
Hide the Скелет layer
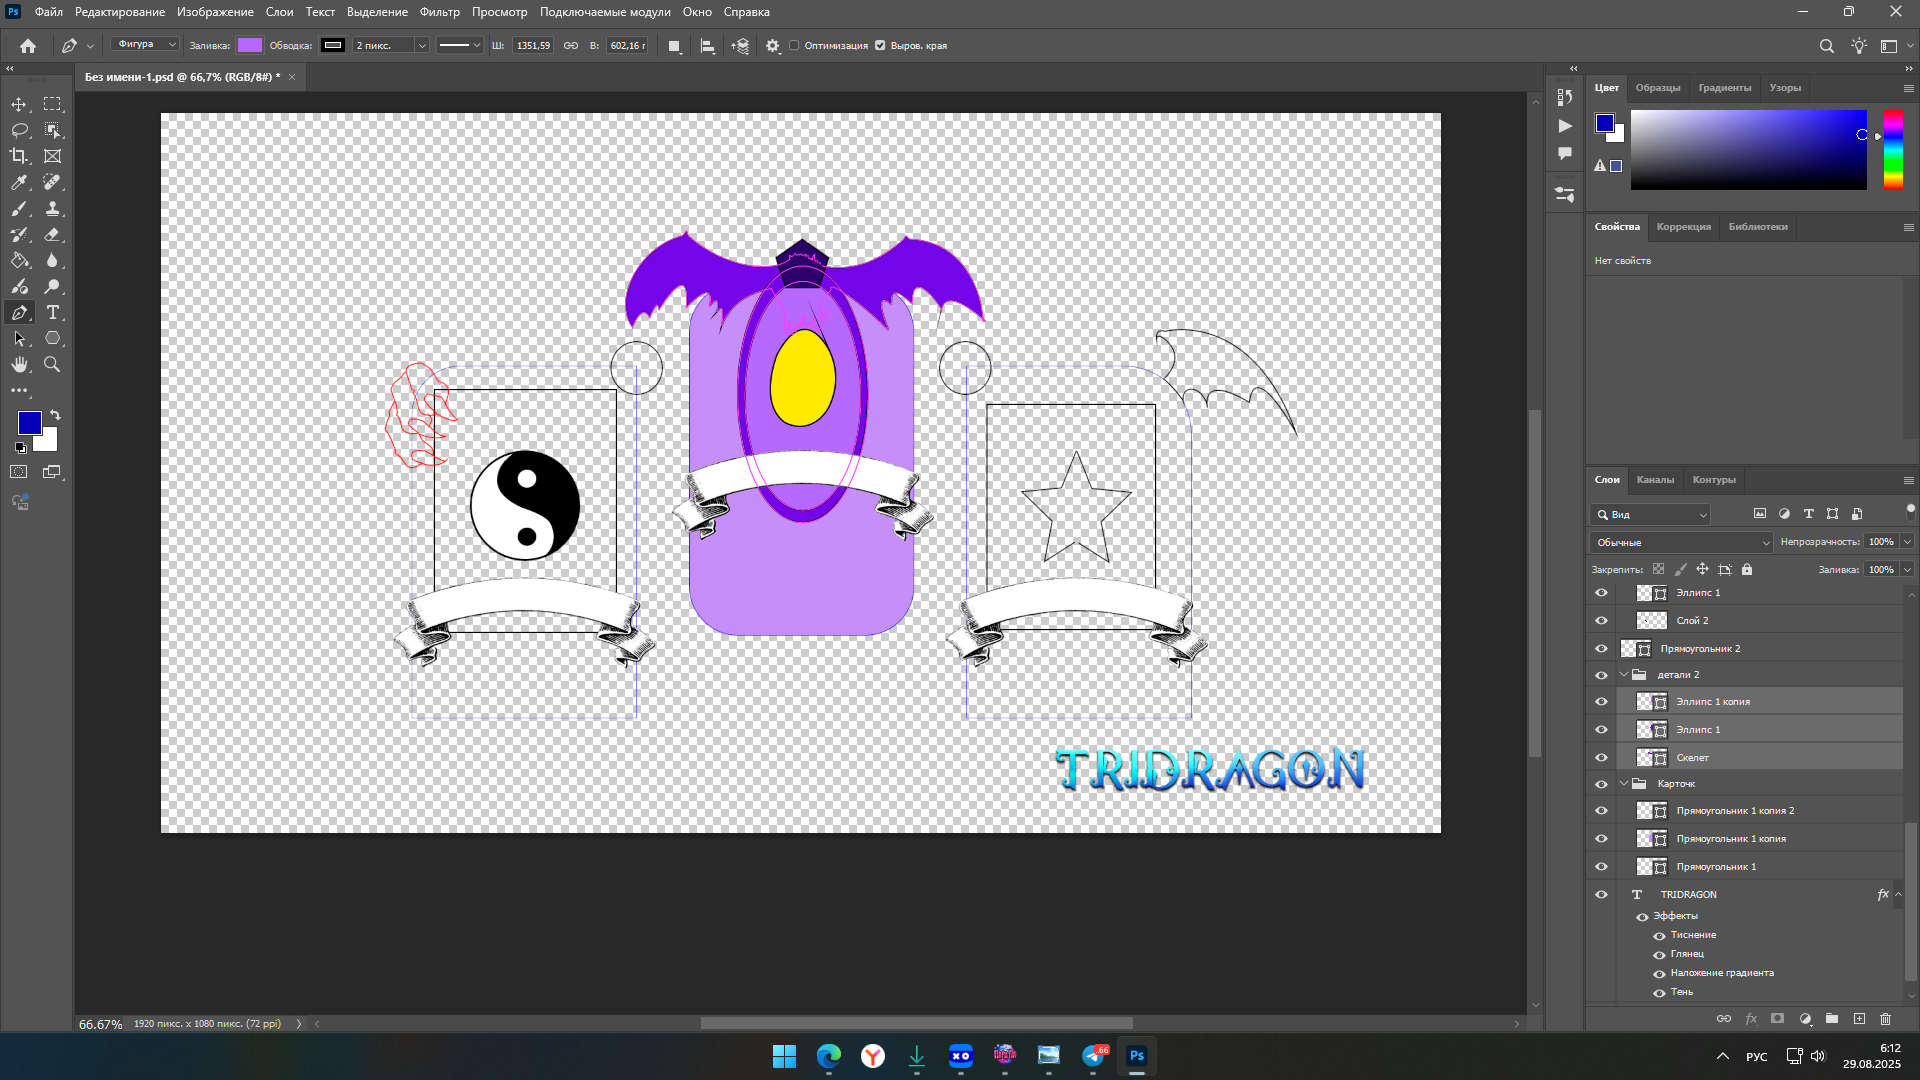(x=1601, y=758)
